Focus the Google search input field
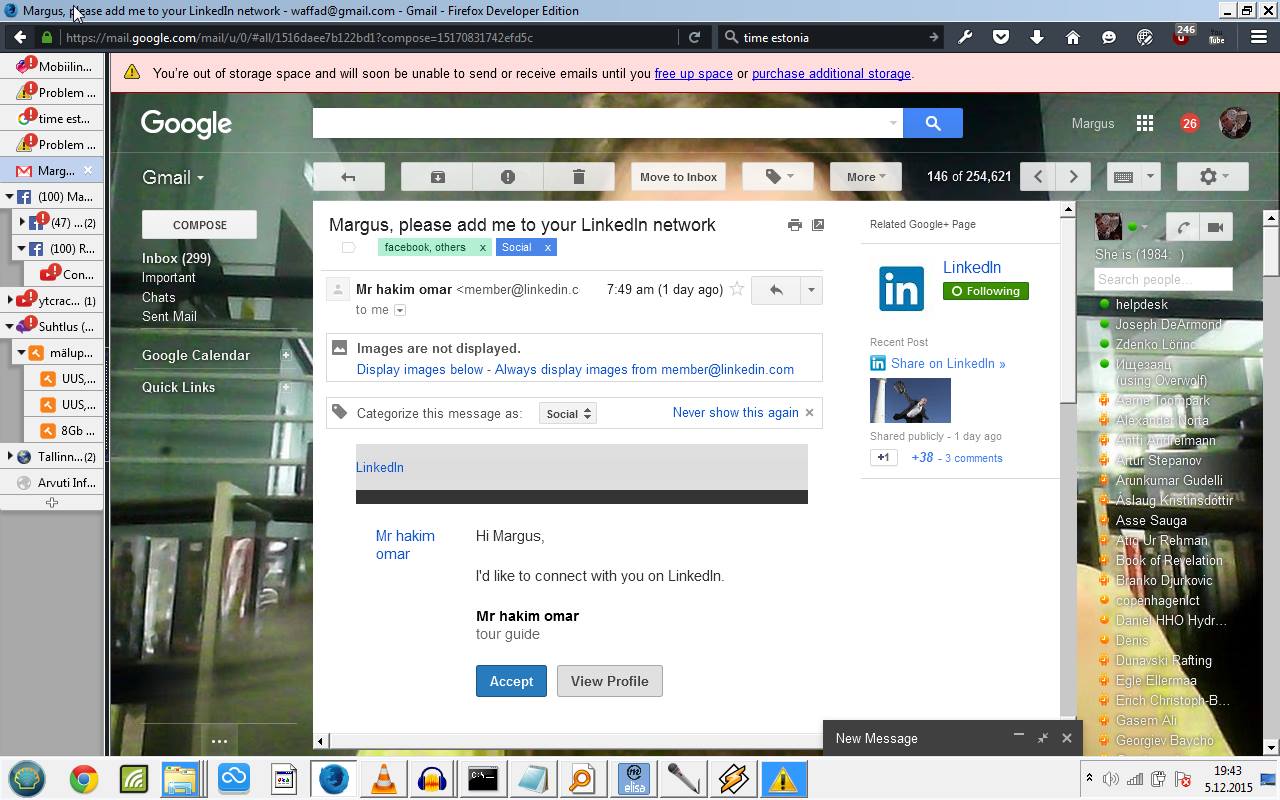The height and width of the screenshot is (800, 1280). 607,123
